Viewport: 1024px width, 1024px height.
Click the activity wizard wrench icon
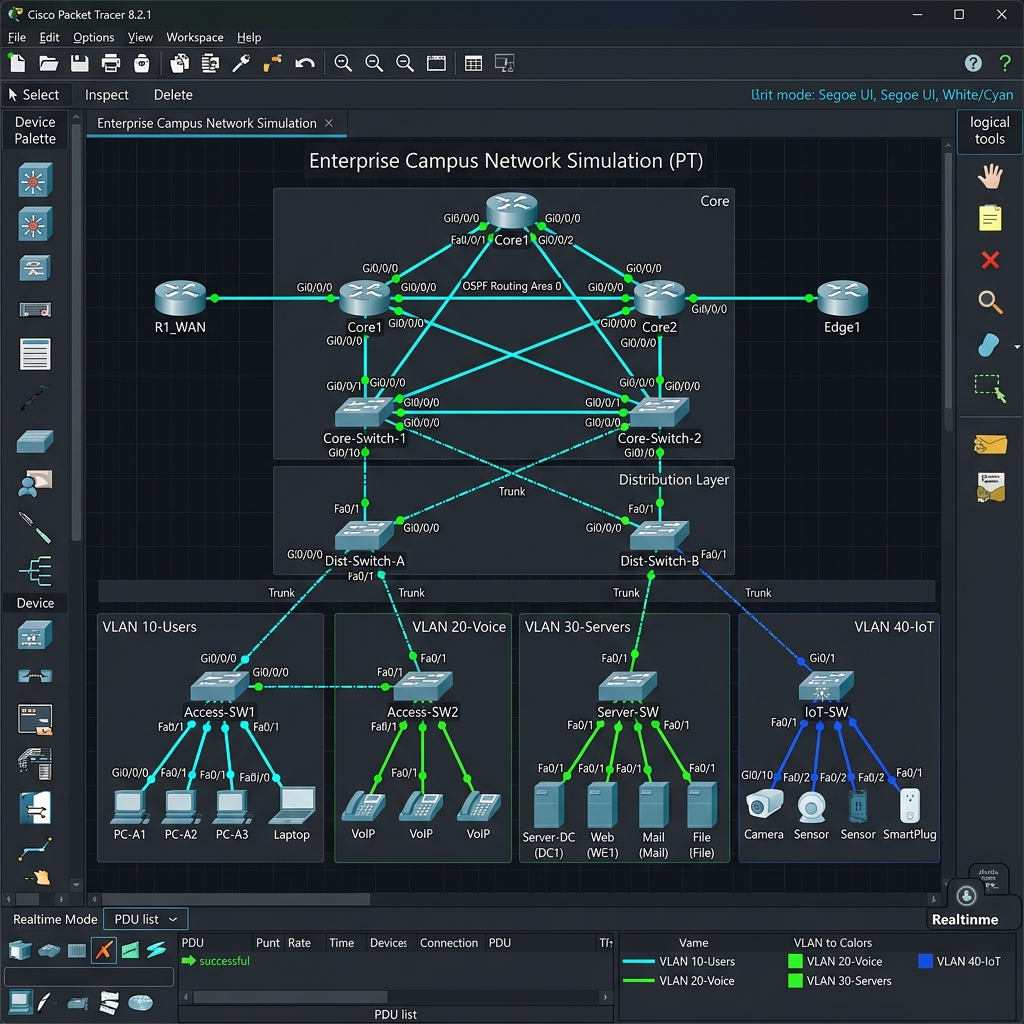[x=241, y=63]
